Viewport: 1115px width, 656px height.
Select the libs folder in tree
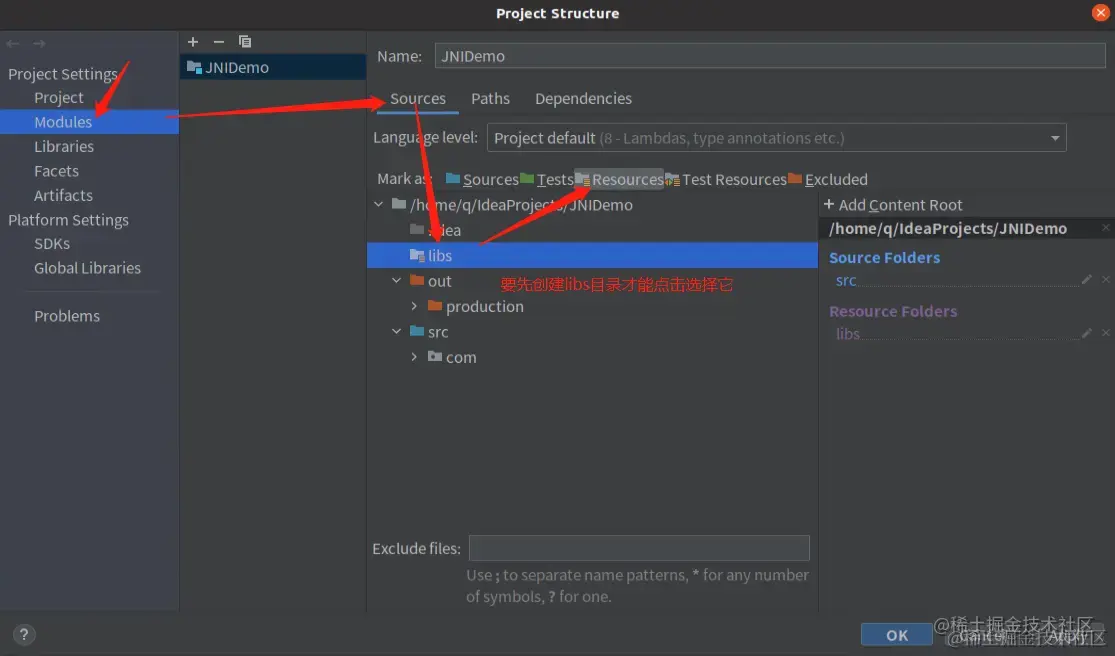click(x=592, y=255)
